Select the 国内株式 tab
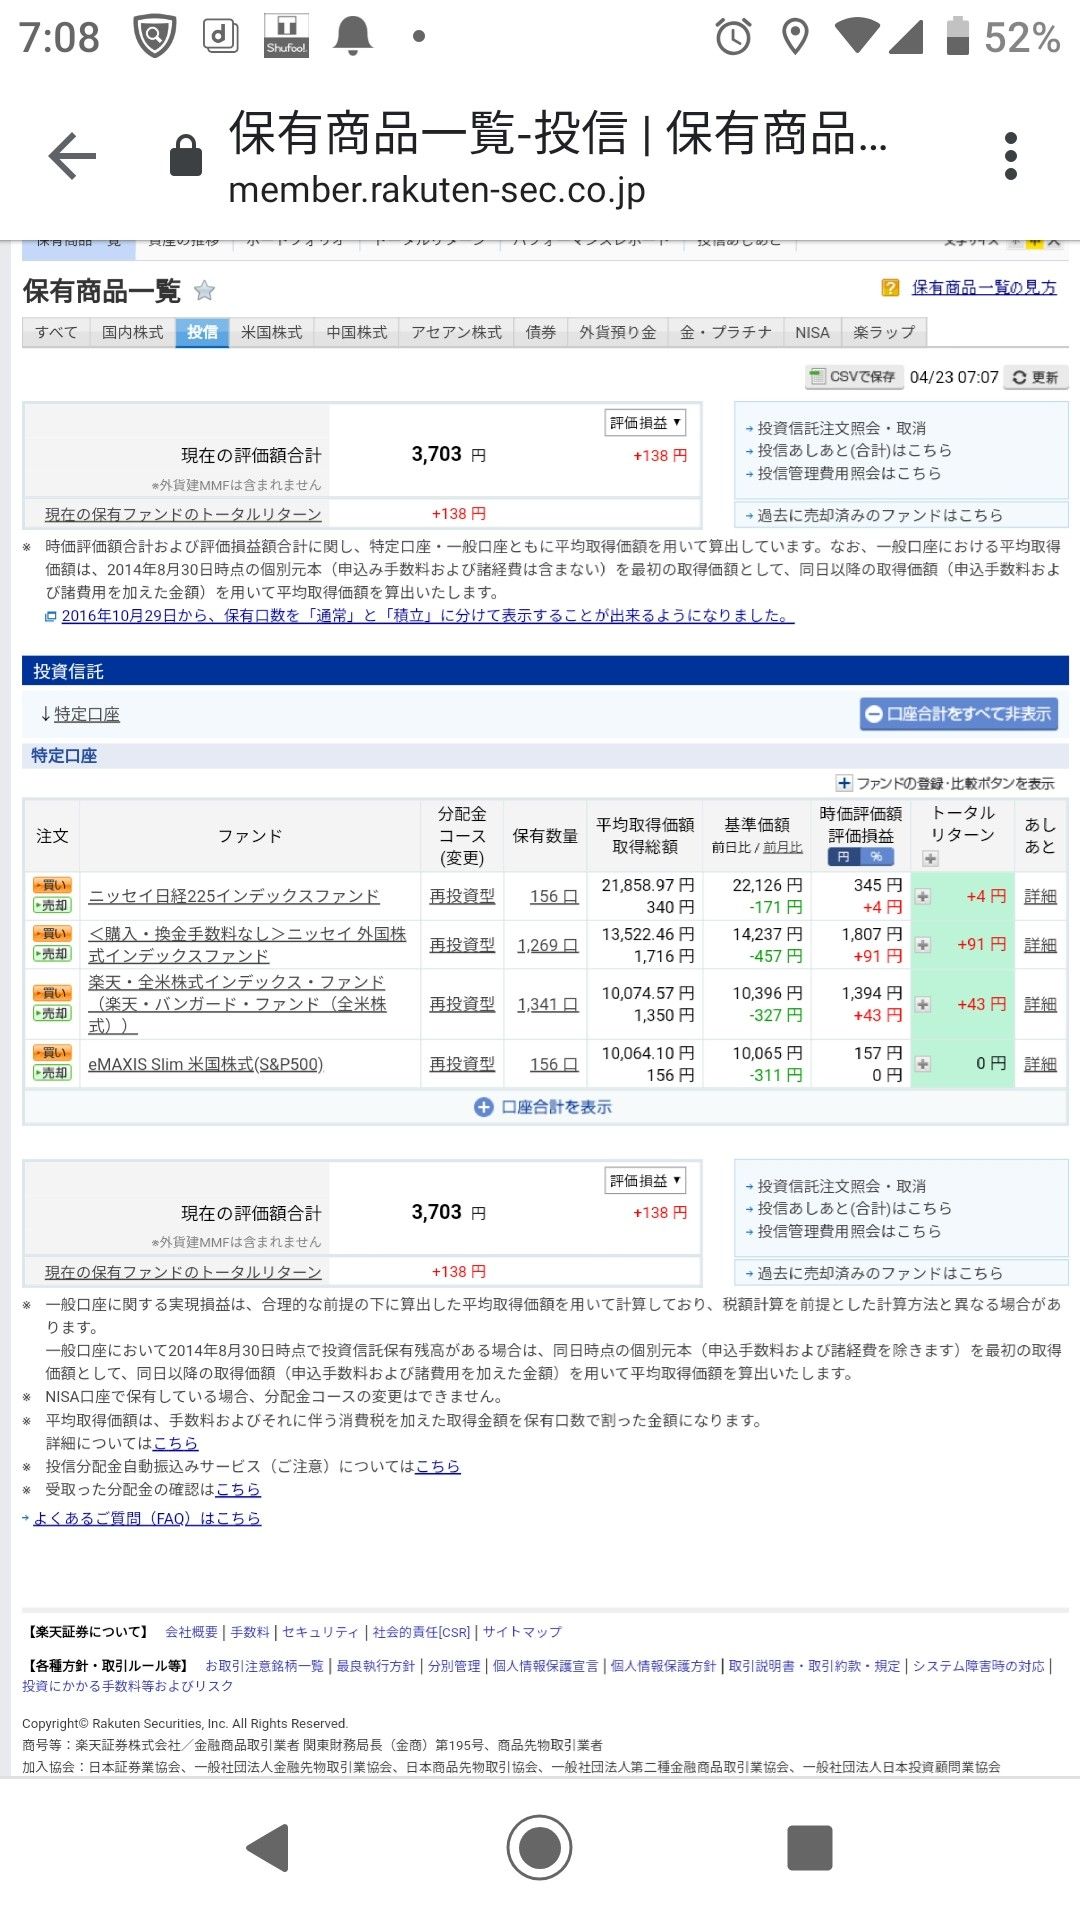 132,332
